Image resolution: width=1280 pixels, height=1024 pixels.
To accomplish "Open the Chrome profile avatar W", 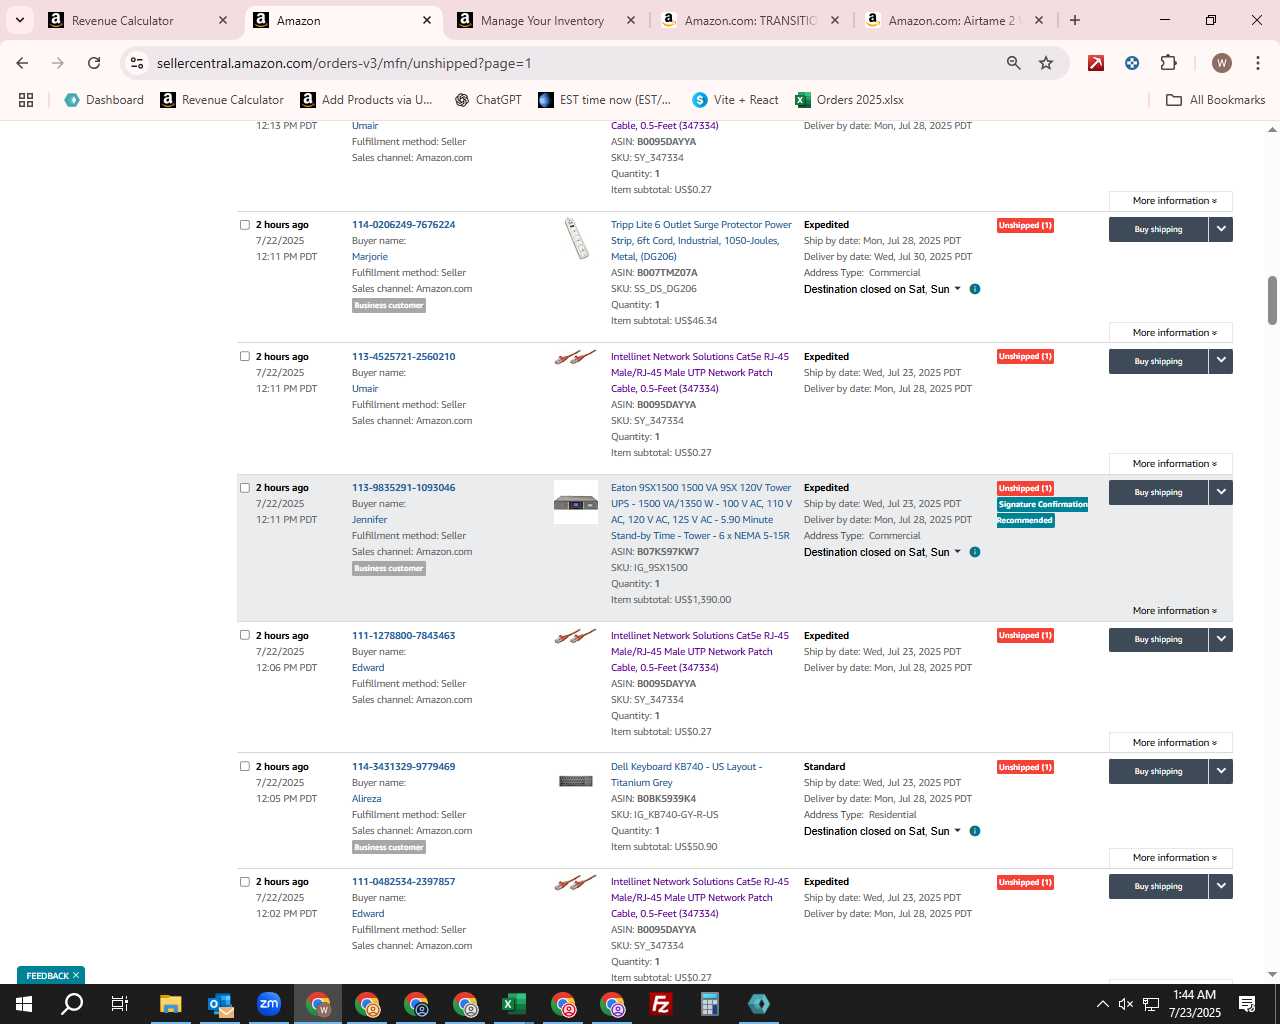I will (x=1221, y=63).
